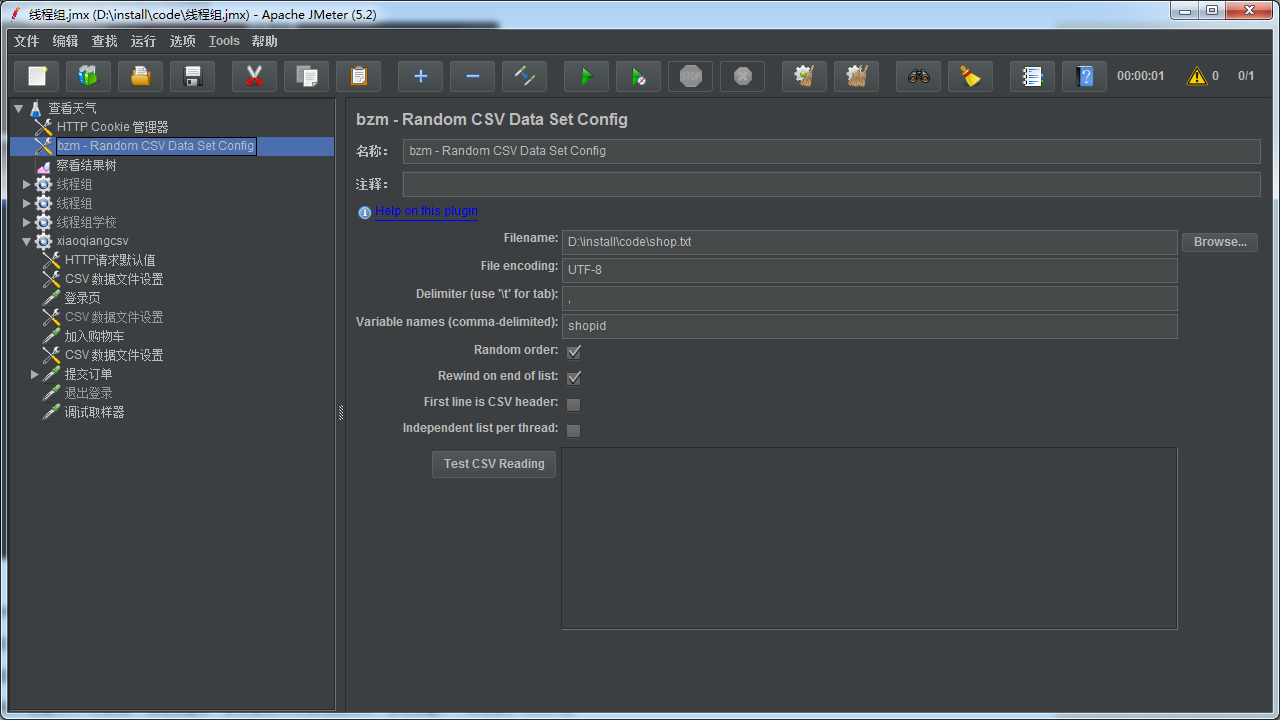The image size is (1280, 720).
Task: Enable First line is CSV header
Action: coord(574,404)
